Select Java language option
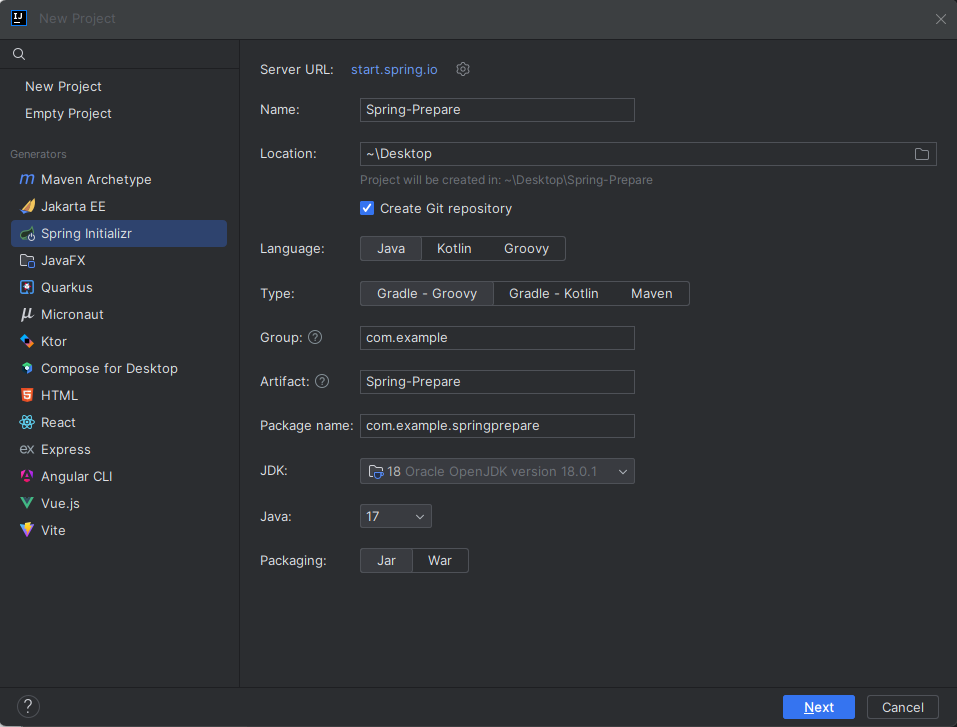Image resolution: width=957 pixels, height=727 pixels. [391, 248]
